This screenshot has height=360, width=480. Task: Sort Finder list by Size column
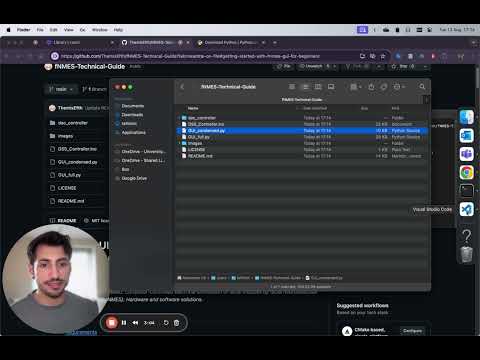point(364,108)
